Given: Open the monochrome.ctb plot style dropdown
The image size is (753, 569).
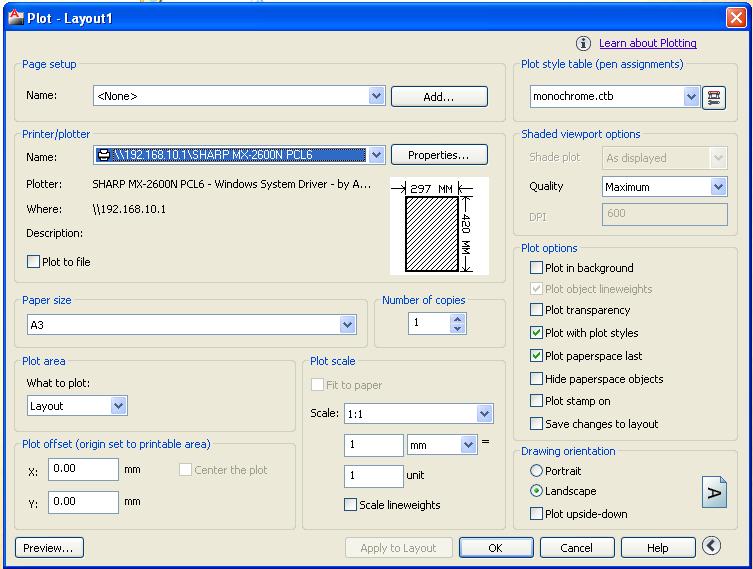Looking at the screenshot, I should point(691,97).
